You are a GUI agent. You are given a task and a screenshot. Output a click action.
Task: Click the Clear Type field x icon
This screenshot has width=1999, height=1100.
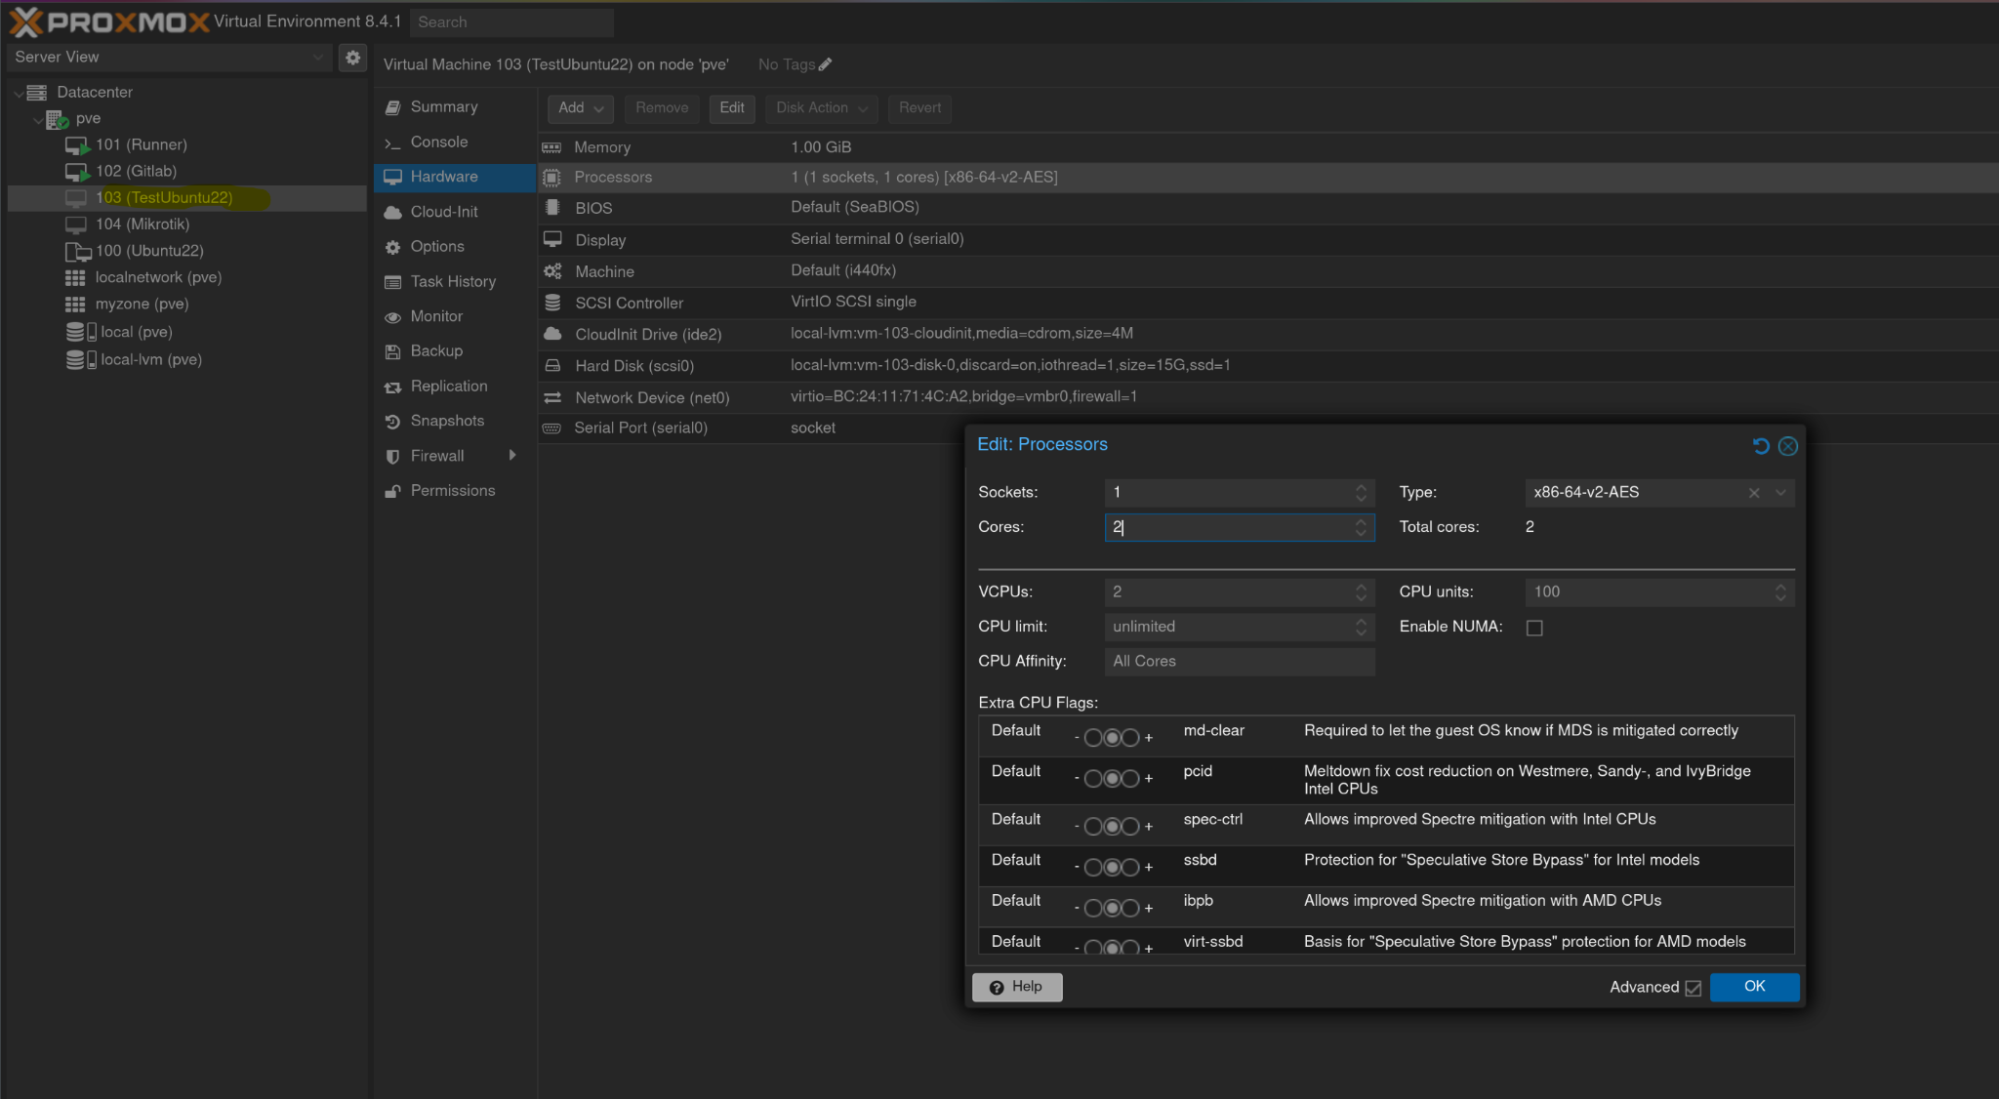coord(1753,493)
